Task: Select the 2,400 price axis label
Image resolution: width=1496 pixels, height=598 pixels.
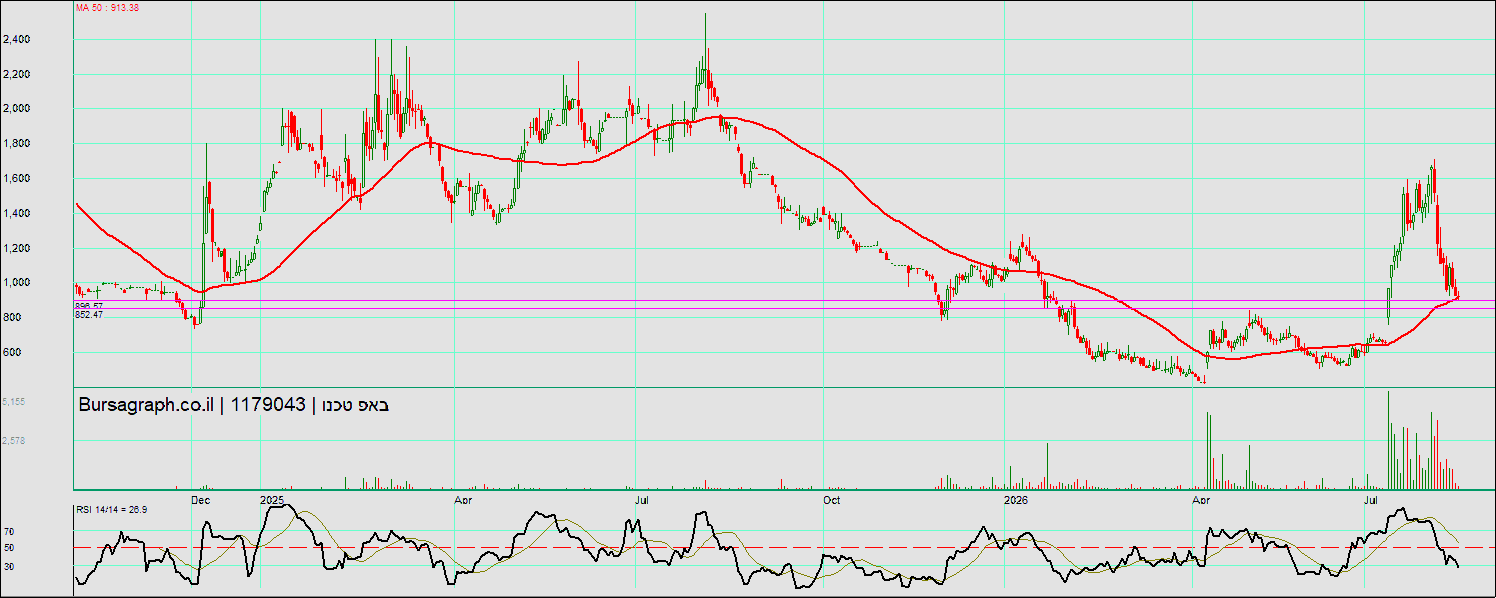Action: [19, 40]
